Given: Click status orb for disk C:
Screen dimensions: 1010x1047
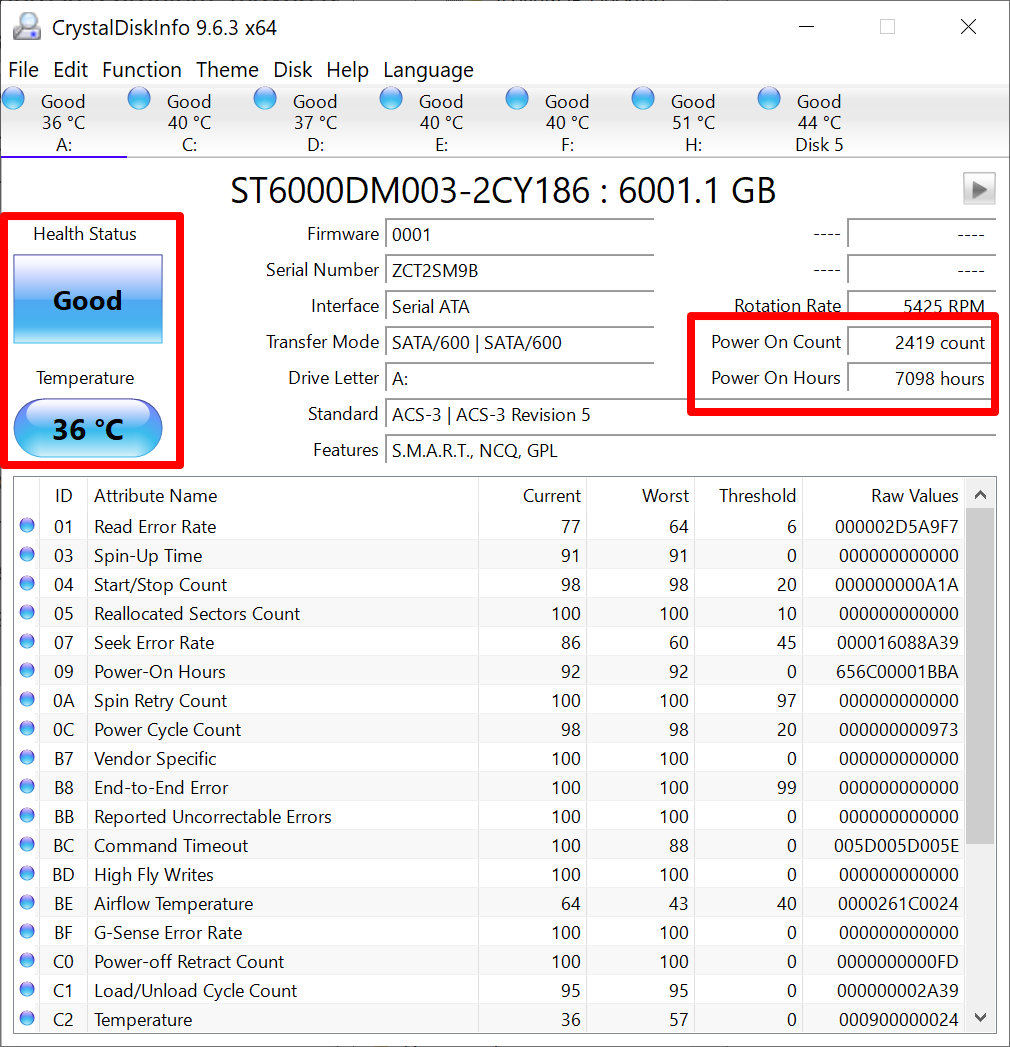Looking at the screenshot, I should [139, 98].
